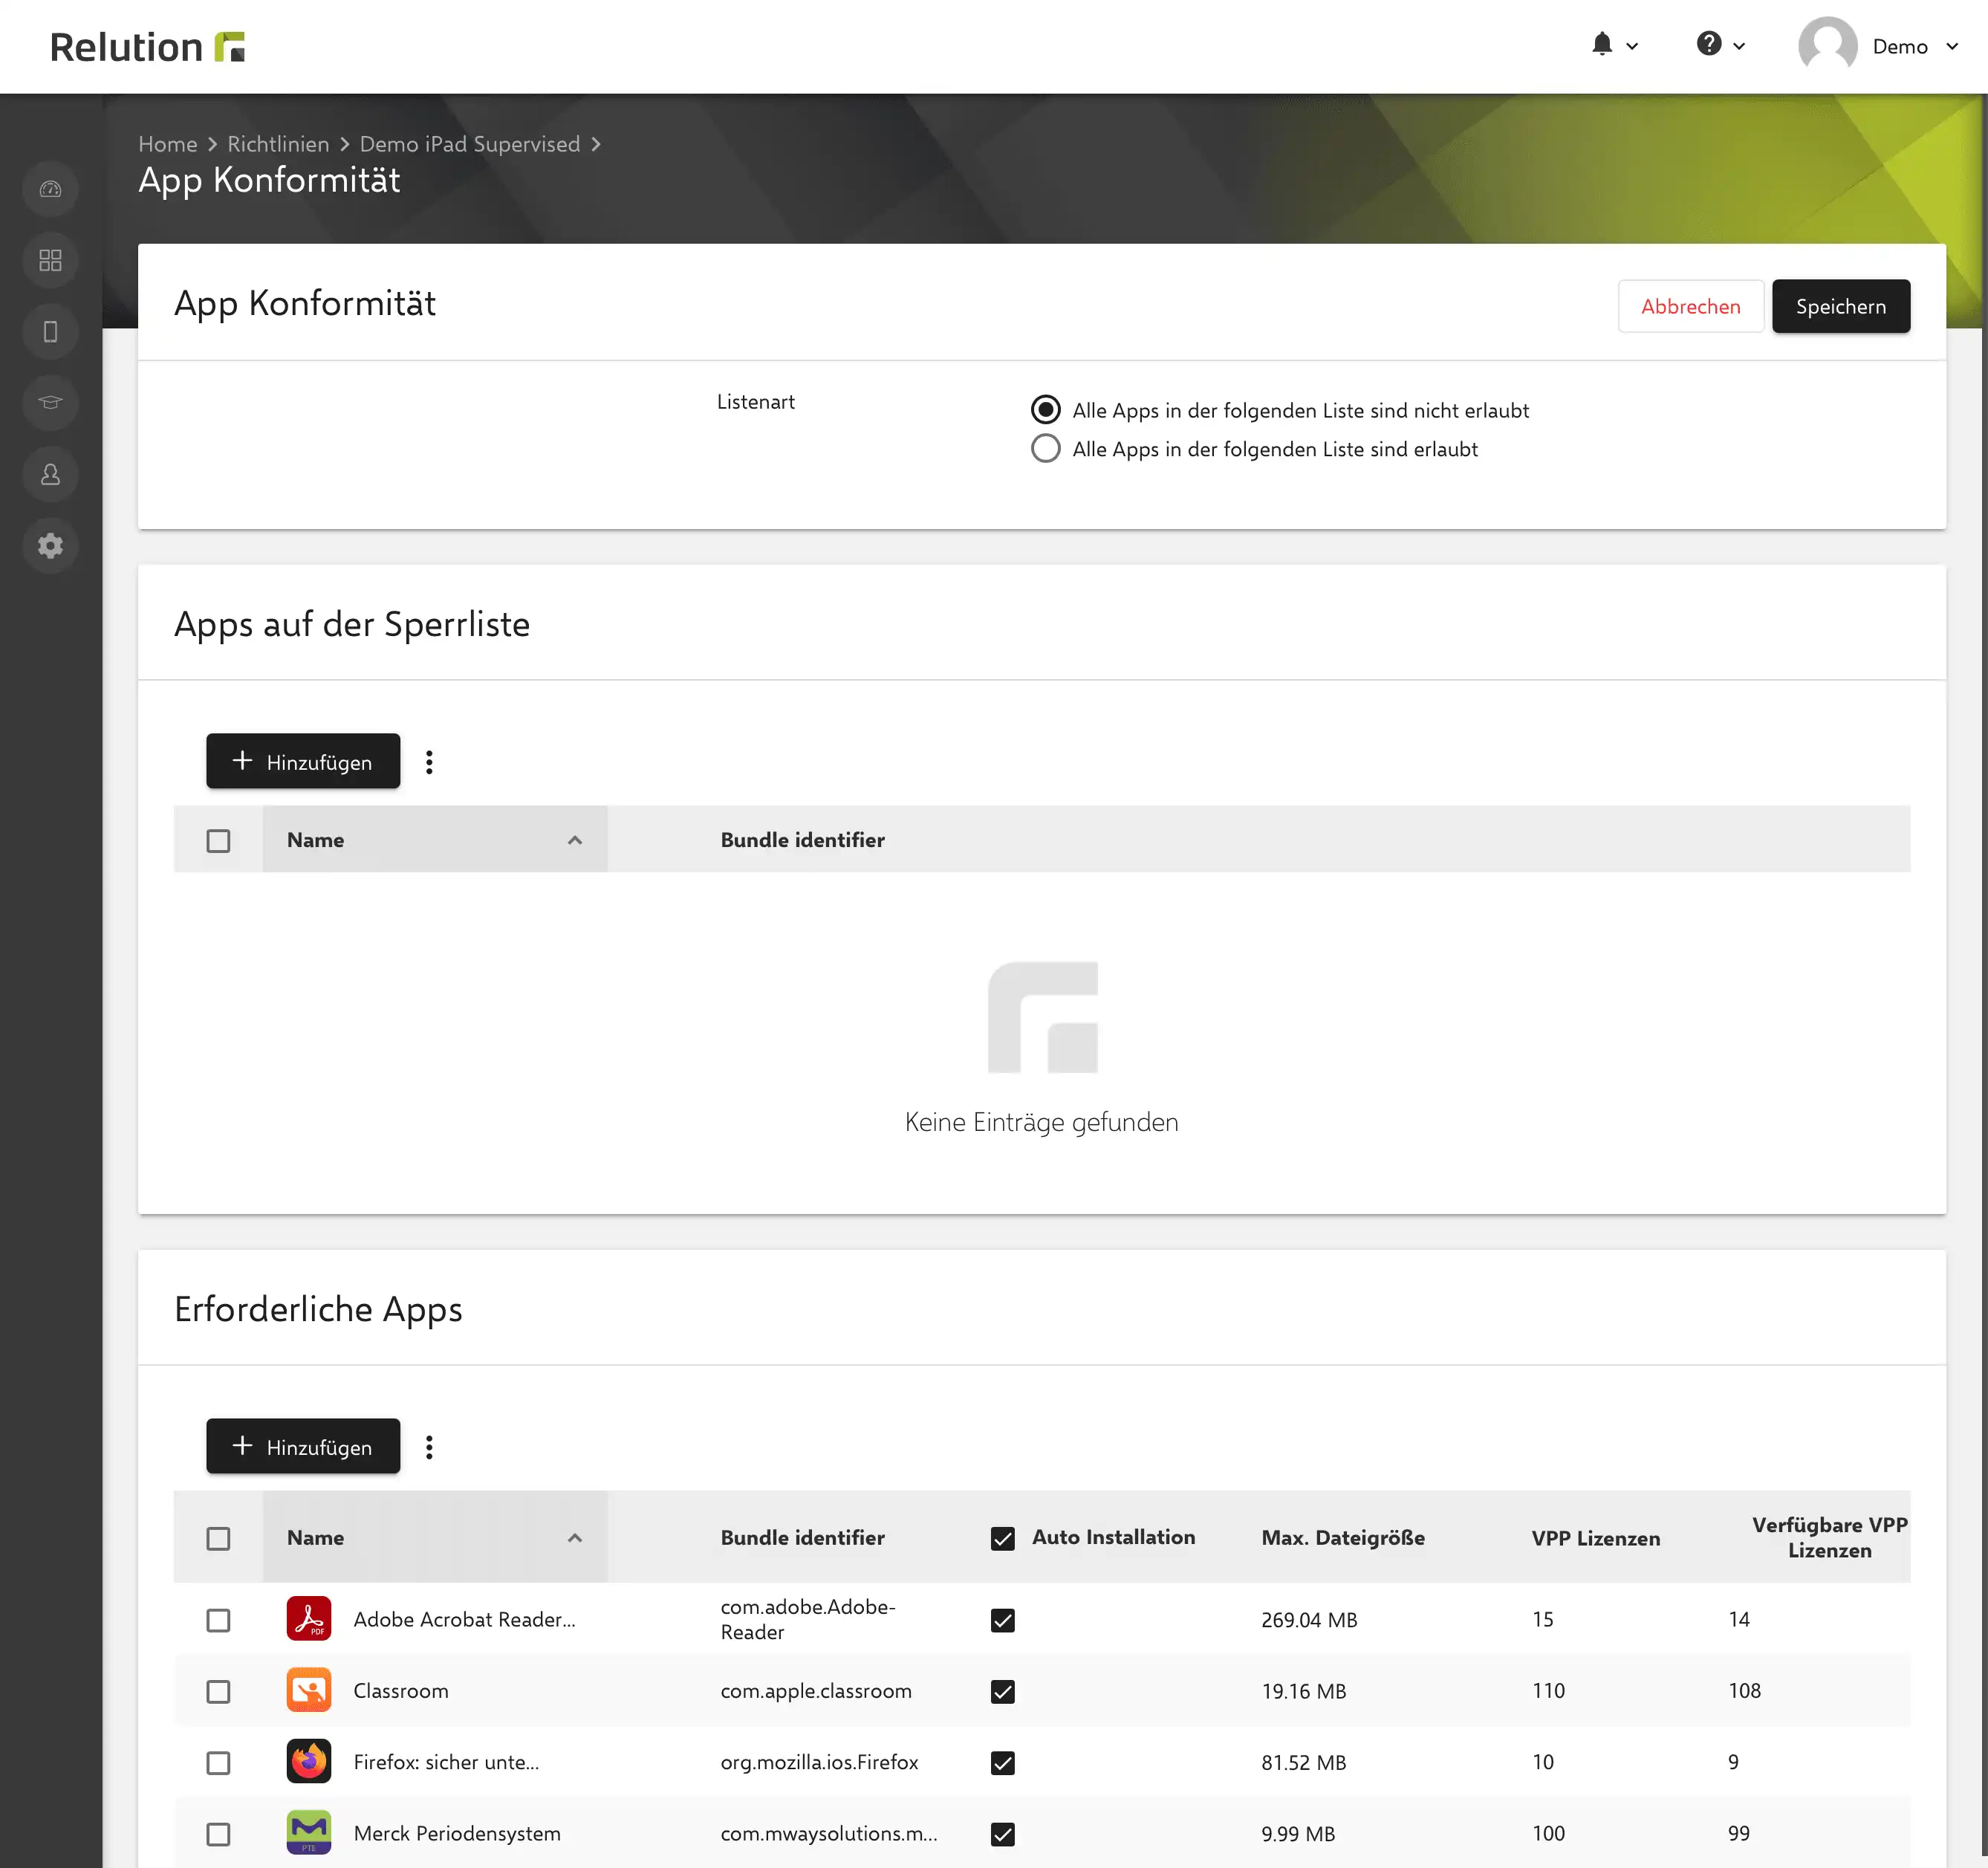
Task: Sort Sperrliste table by Name column
Action: pyautogui.click(x=435, y=839)
